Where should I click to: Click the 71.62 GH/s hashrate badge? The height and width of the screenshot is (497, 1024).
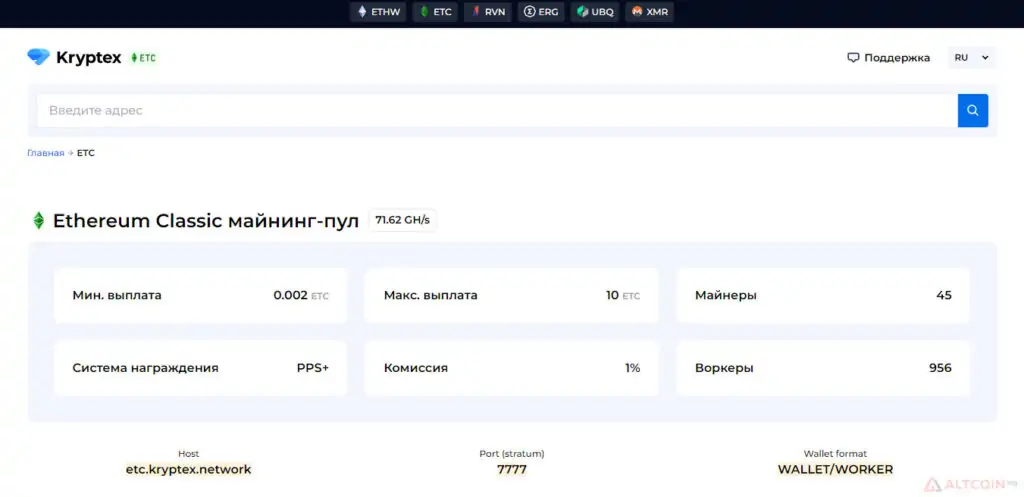click(402, 220)
